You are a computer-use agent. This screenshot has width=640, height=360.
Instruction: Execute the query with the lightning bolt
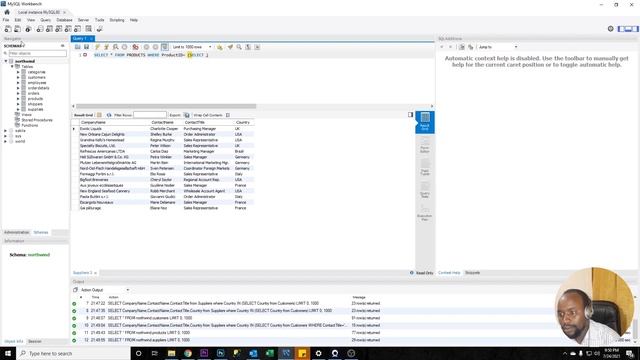pyautogui.click(x=97, y=47)
